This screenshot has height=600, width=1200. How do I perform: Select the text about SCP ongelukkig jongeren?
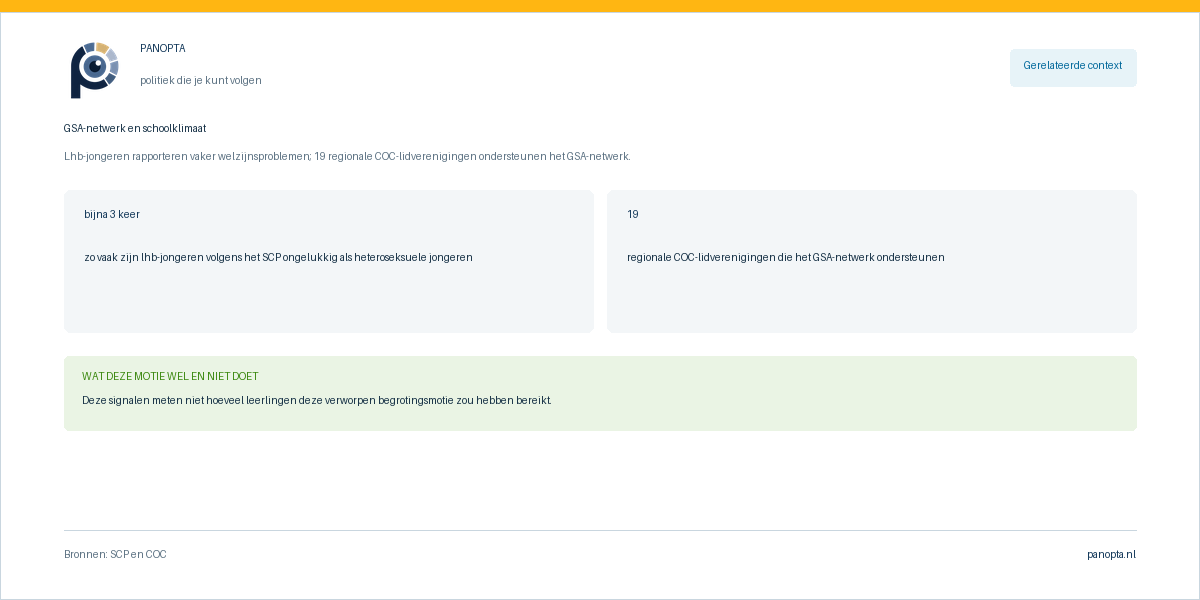[278, 257]
